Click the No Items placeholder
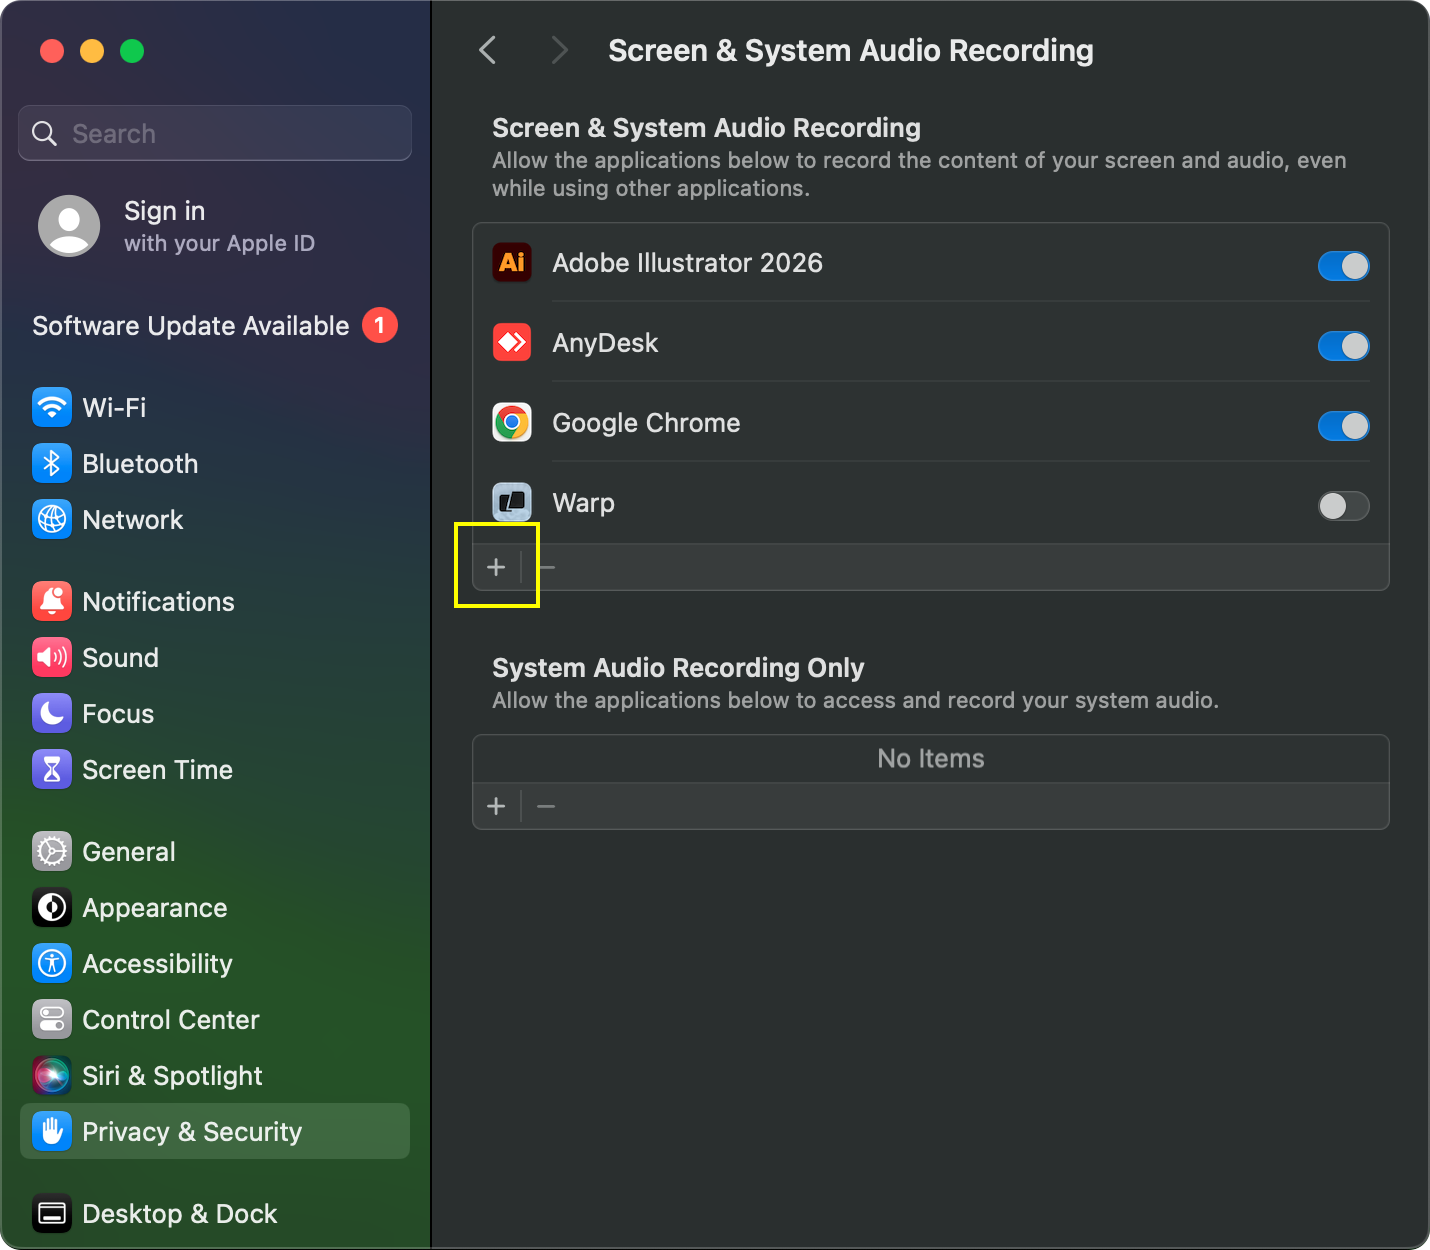Screen dimensions: 1430x1250 coord(931,759)
